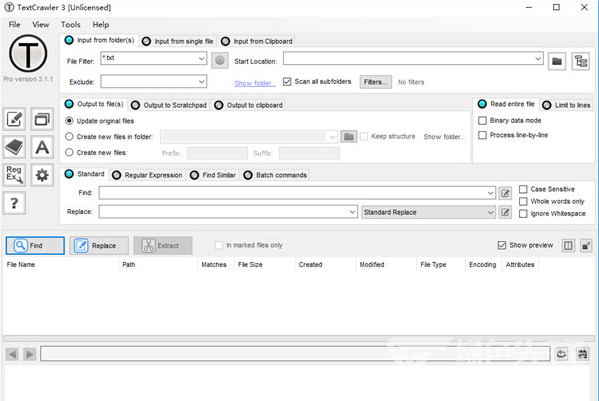Open settings gear icon in sidebar
Image resolution: width=599 pixels, height=401 pixels.
(x=42, y=175)
